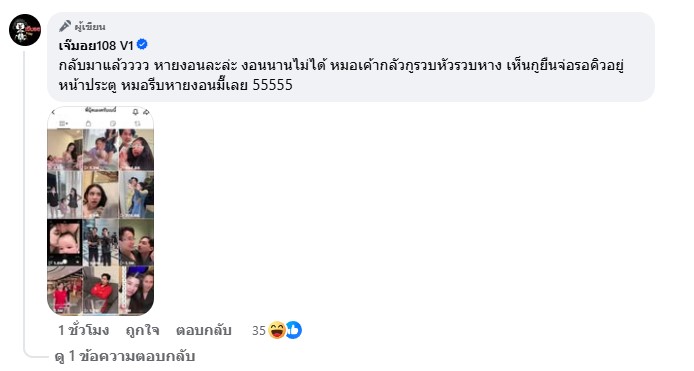Click ถูกใจ to like the comment
This screenshot has height=371, width=694.
tap(143, 330)
